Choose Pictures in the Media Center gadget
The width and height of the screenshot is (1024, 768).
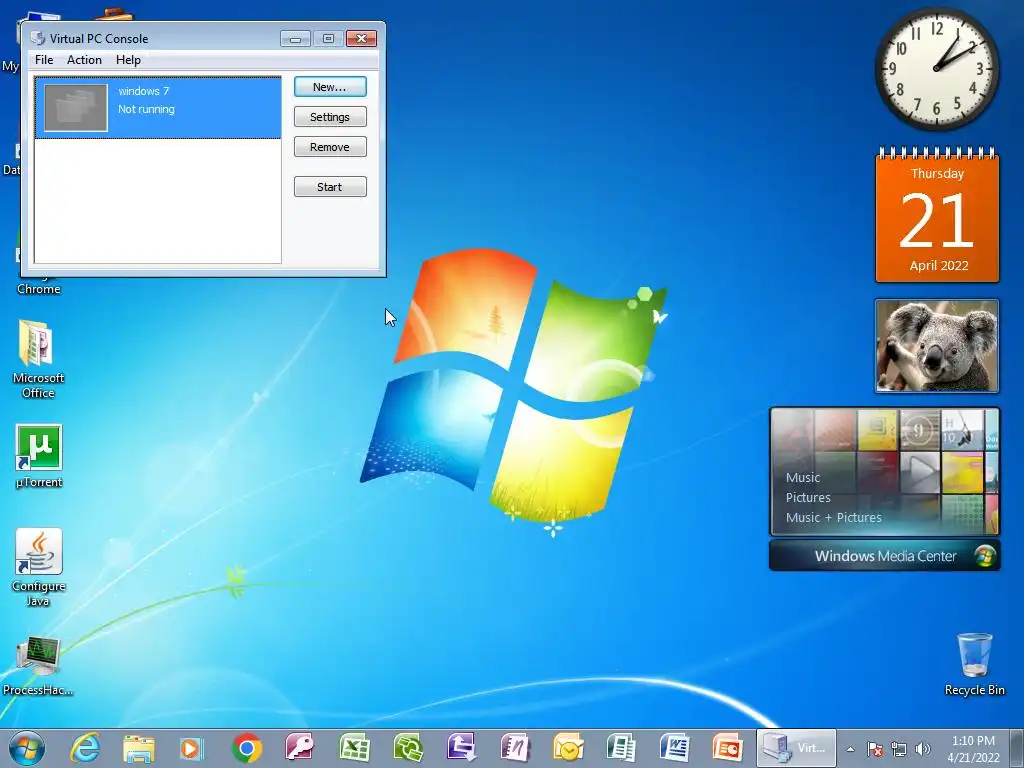tap(808, 498)
